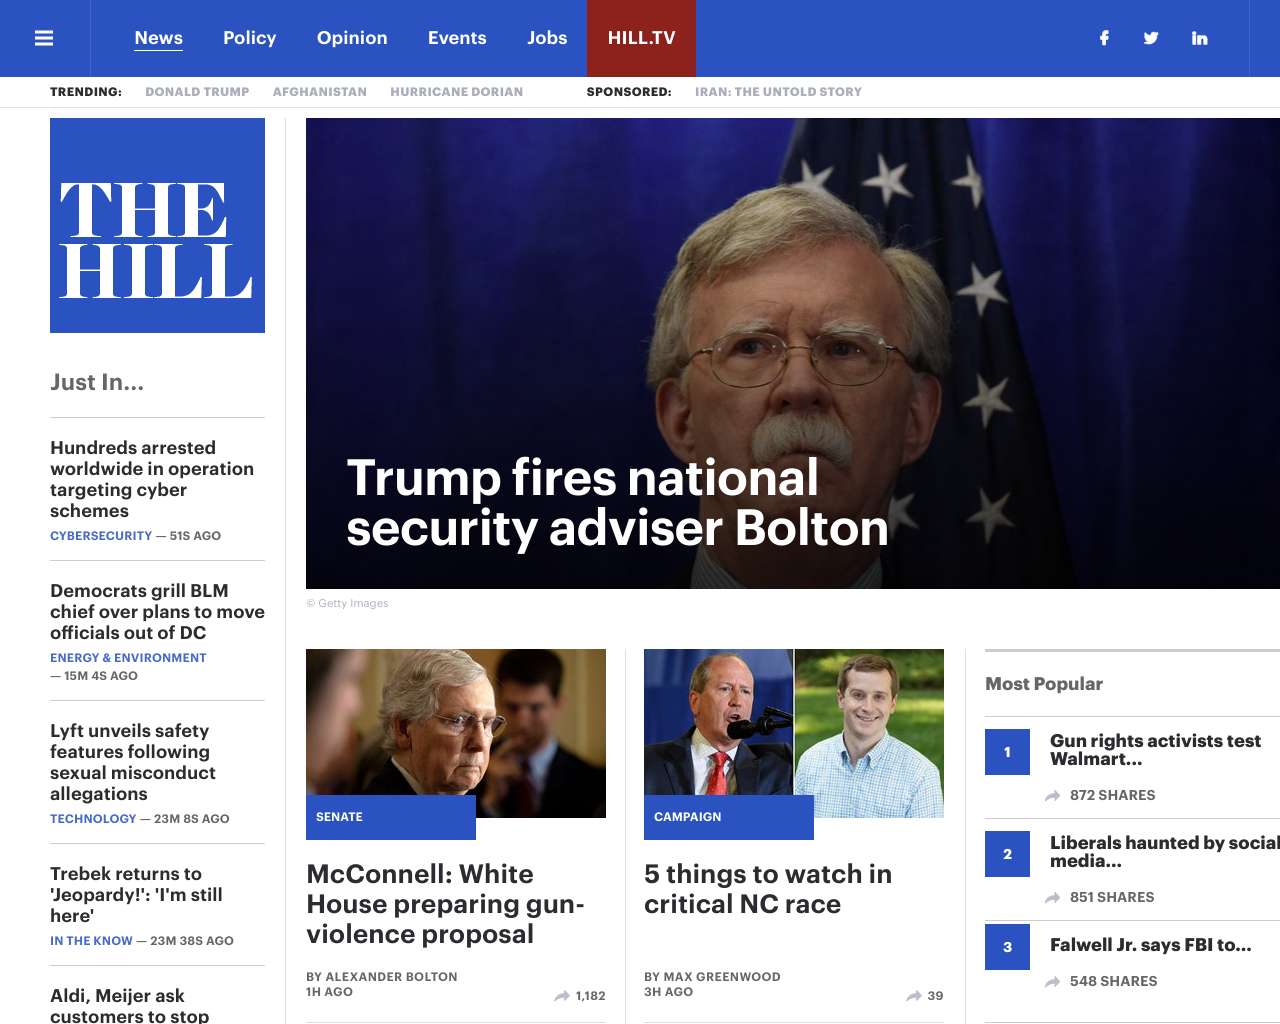1280x1024 pixels.
Task: Click share icon beside 851 Shares
Action: tap(1053, 898)
